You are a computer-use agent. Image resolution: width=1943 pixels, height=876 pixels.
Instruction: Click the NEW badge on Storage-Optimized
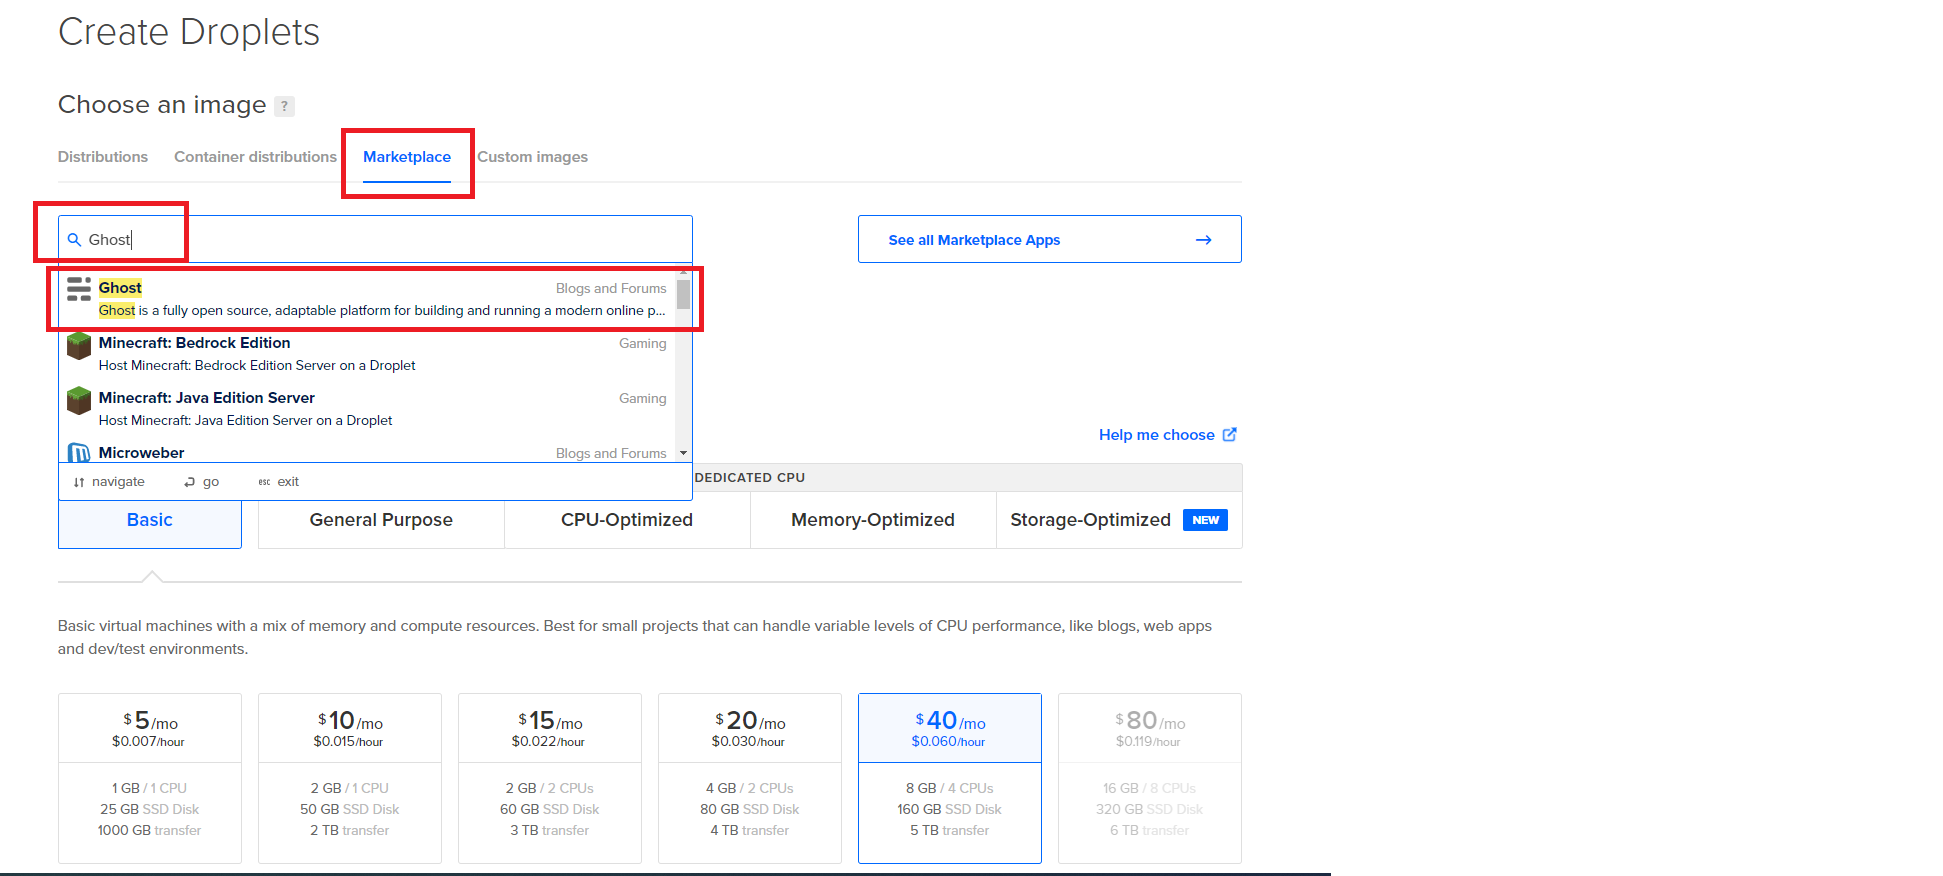pyautogui.click(x=1205, y=520)
